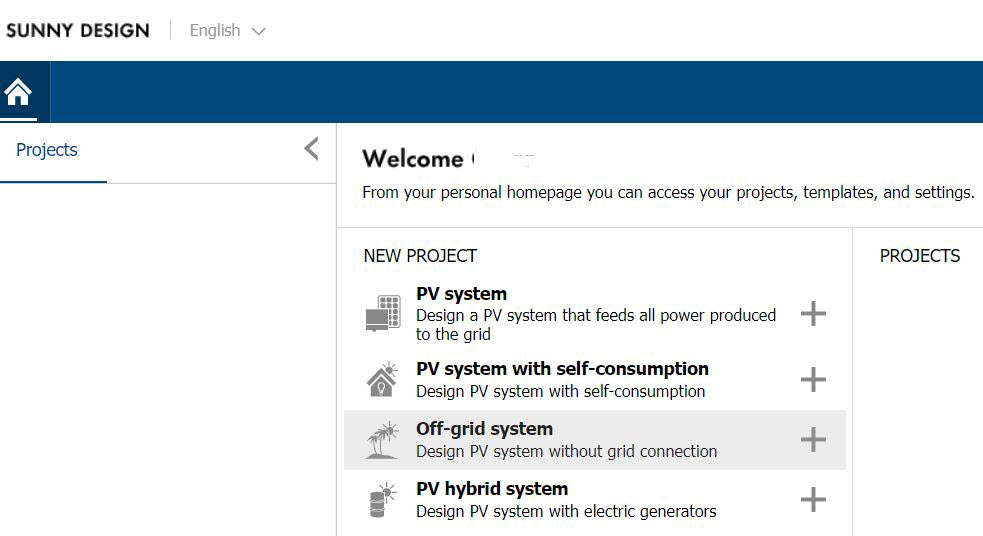Choose 'PV system with self-consumption' title
The height and width of the screenshot is (536, 983).
(562, 369)
